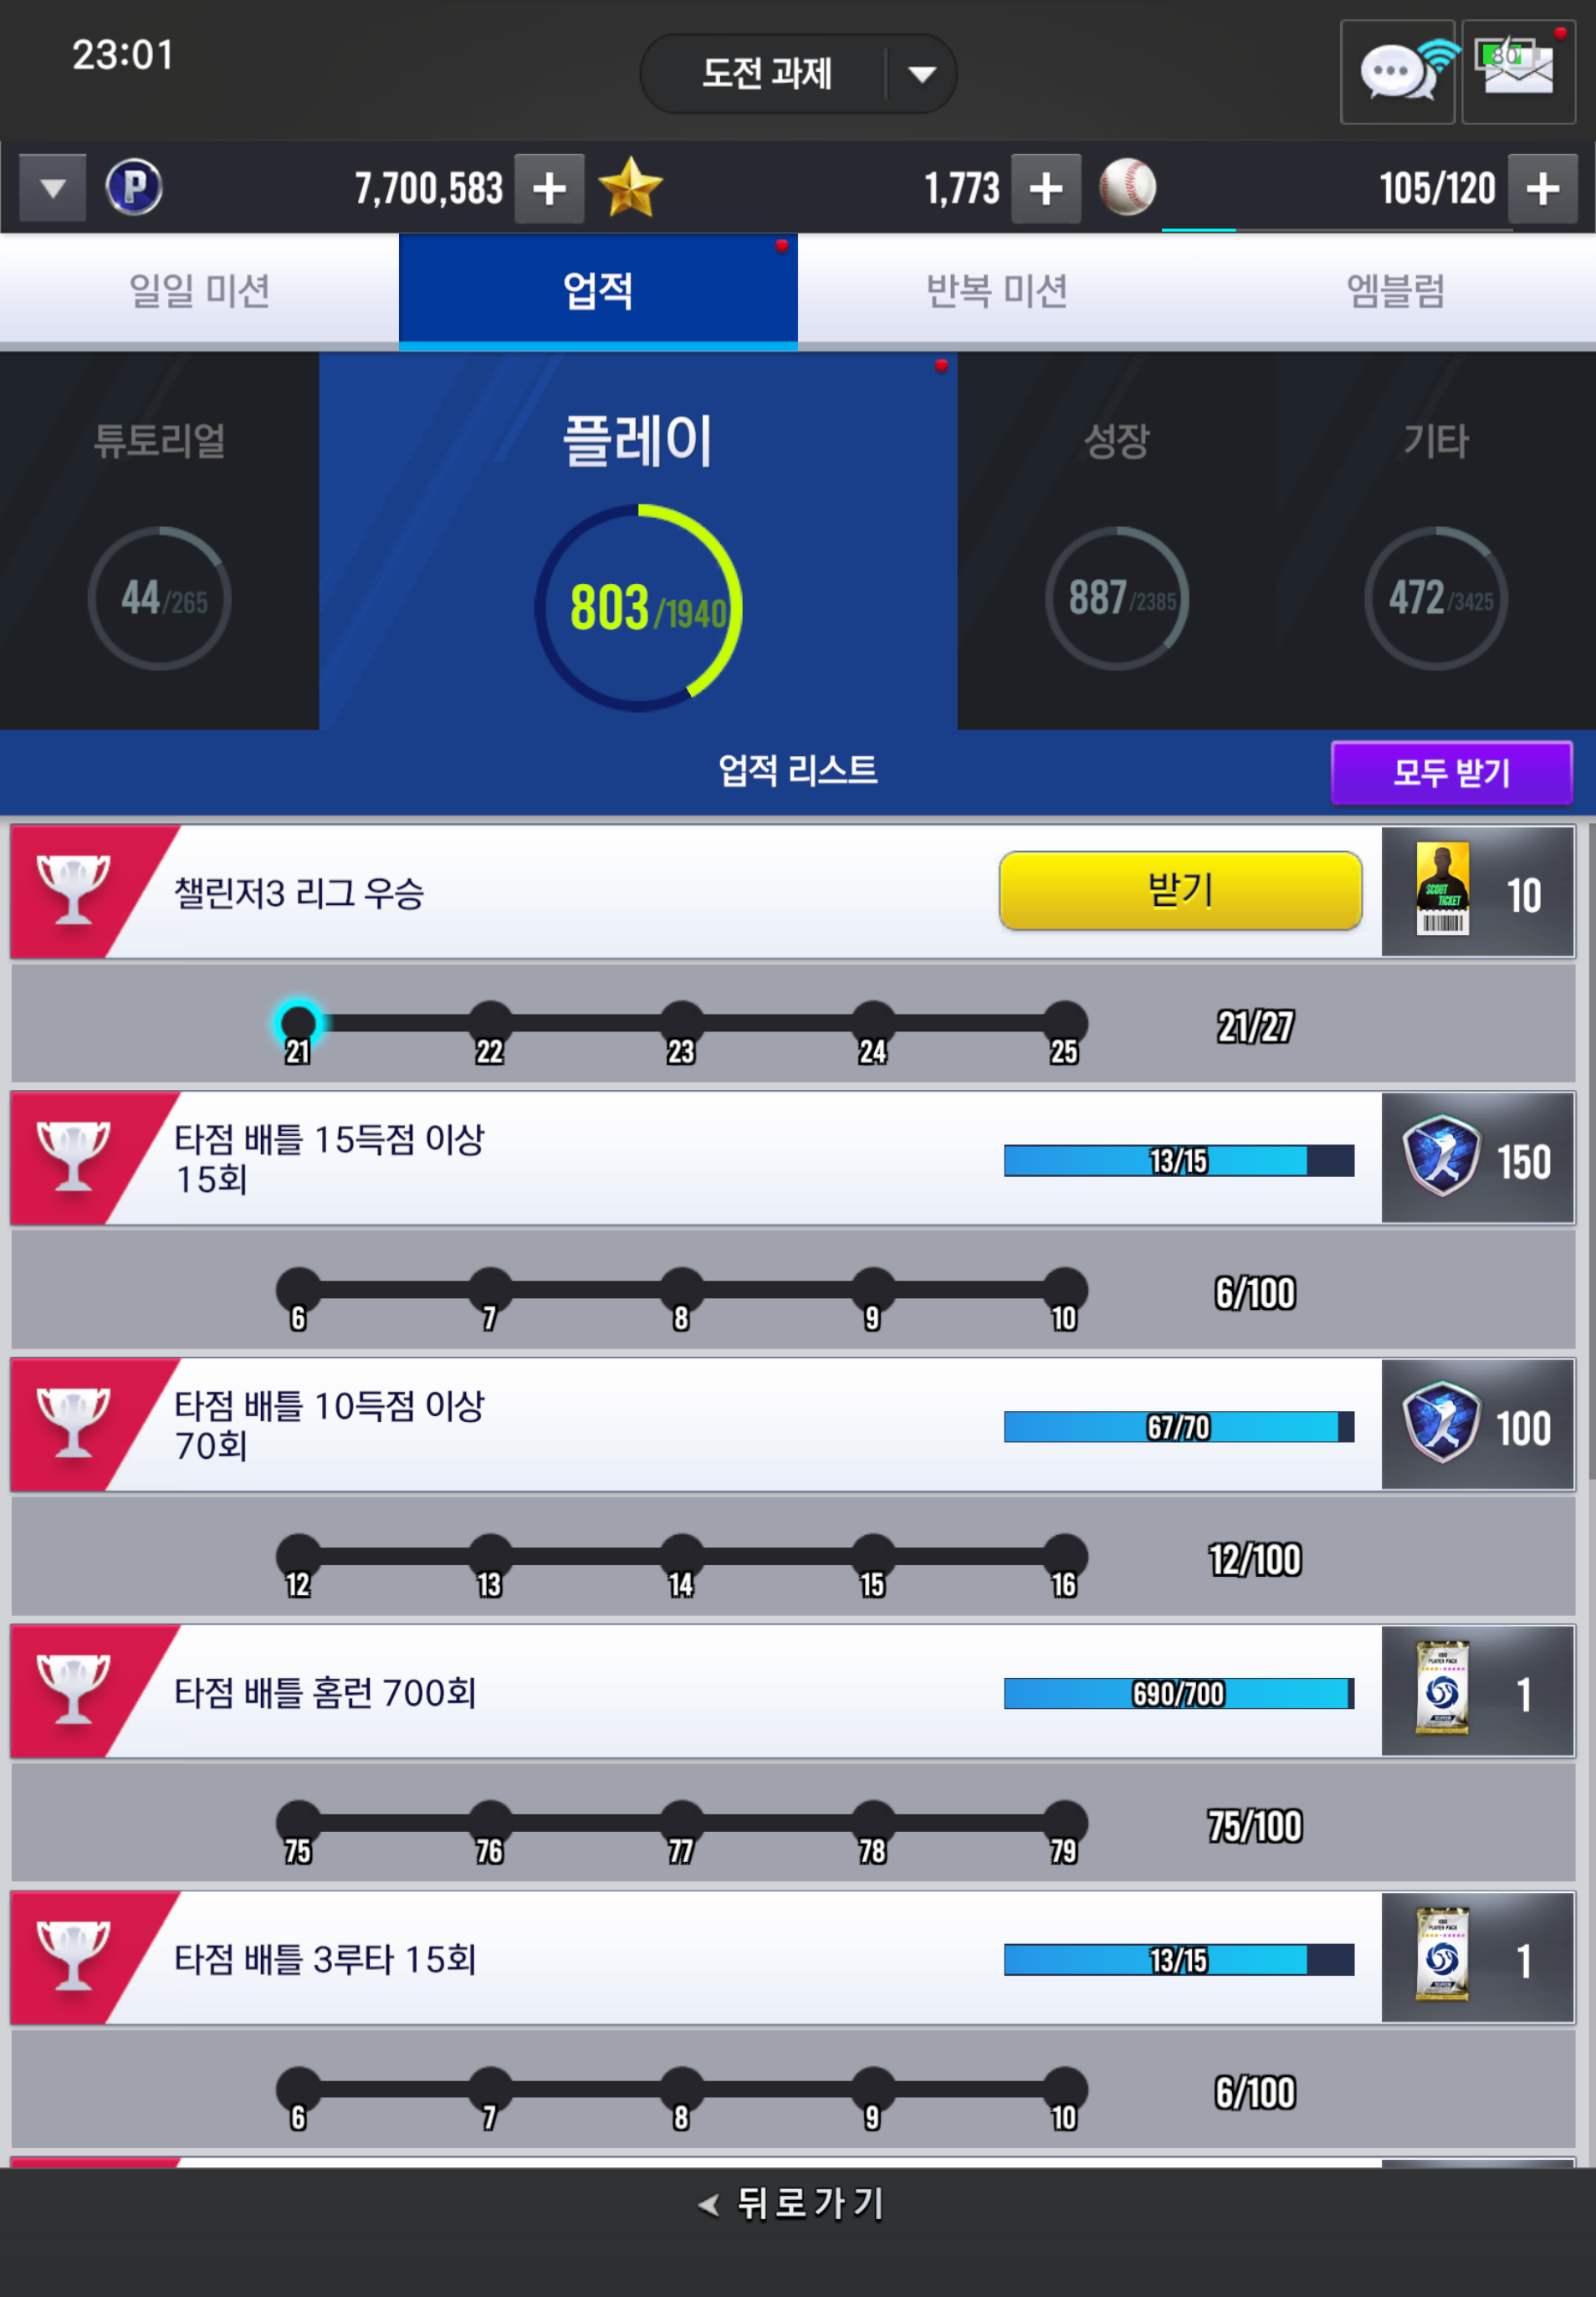Open the 엠블럼 tab
Viewport: 1596px width, 2297px height.
click(x=1395, y=291)
